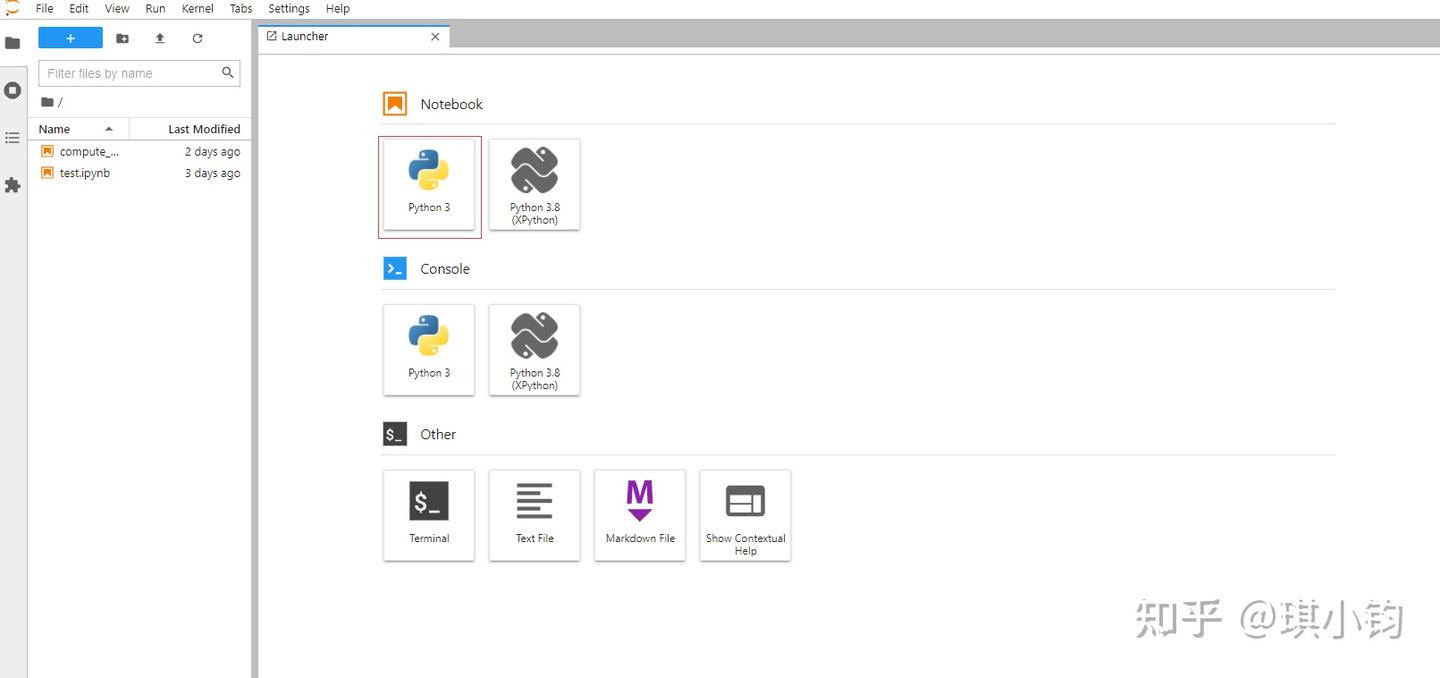
Task: Create a new Markdown File
Action: tap(640, 515)
